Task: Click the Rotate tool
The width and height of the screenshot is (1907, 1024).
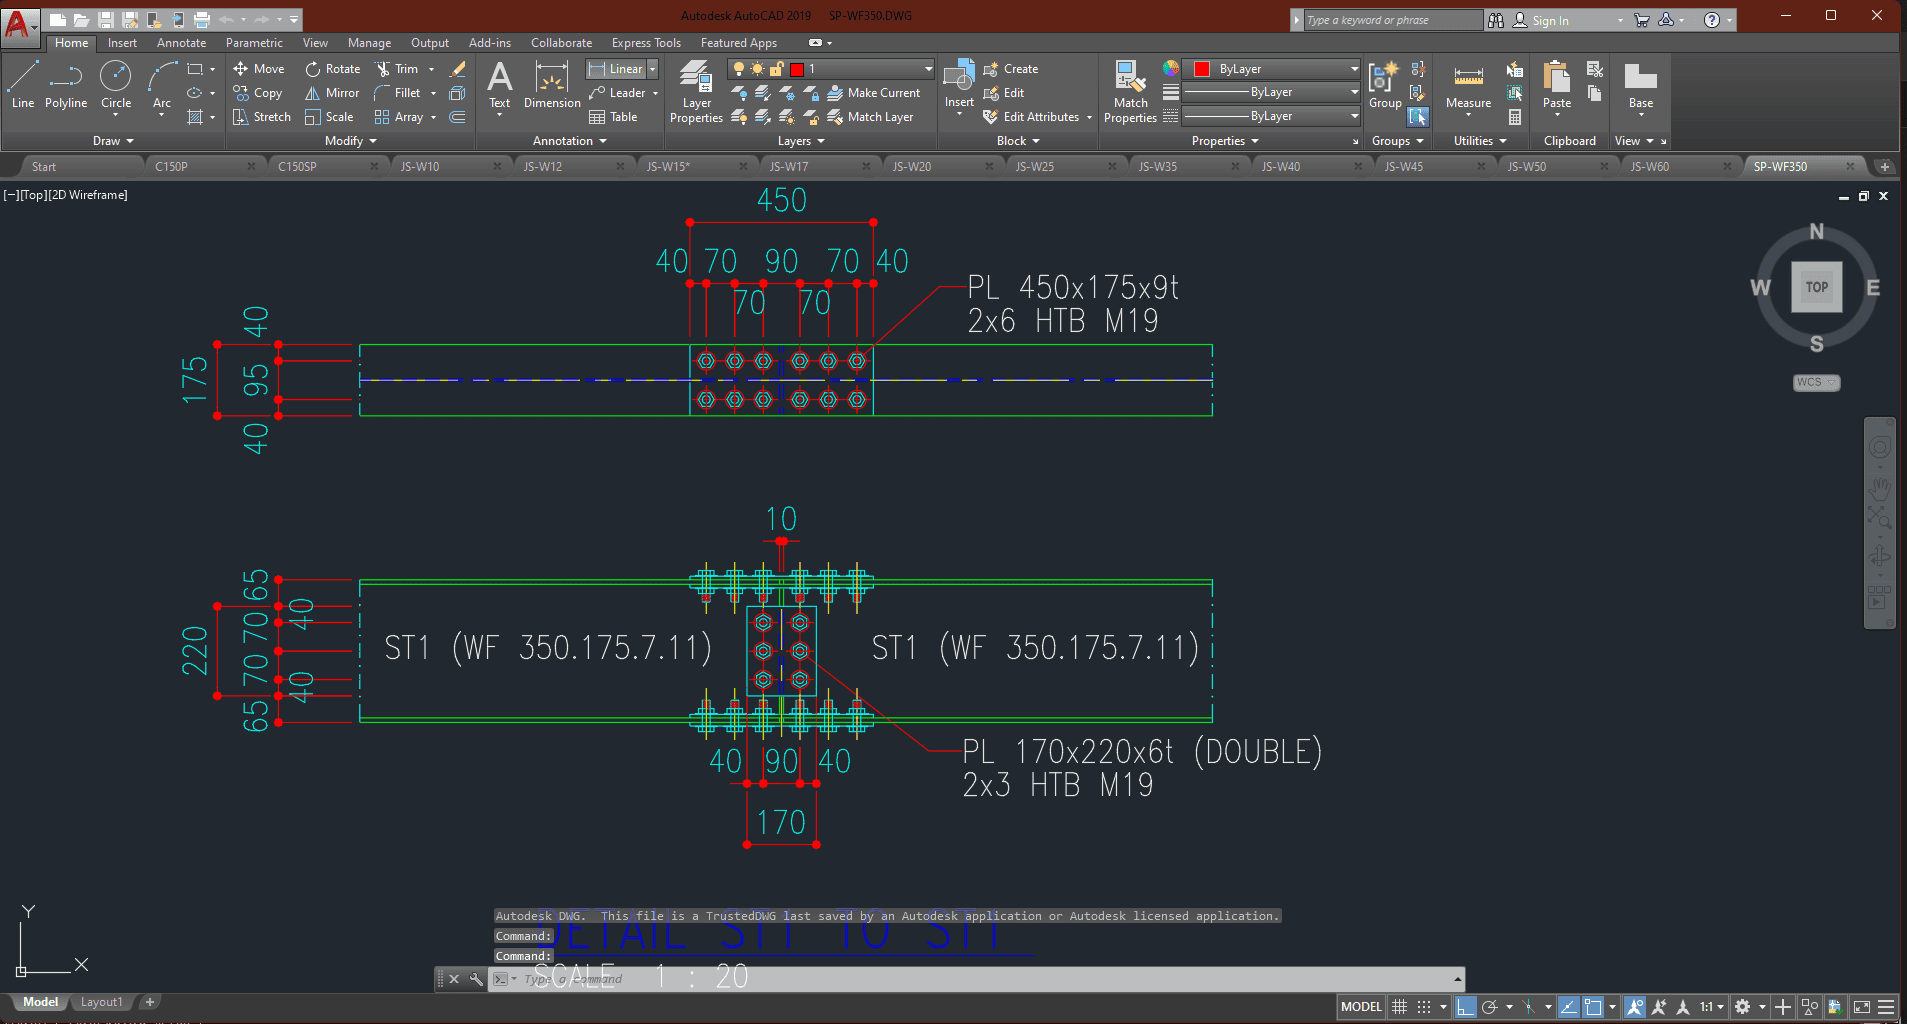Action: 333,69
